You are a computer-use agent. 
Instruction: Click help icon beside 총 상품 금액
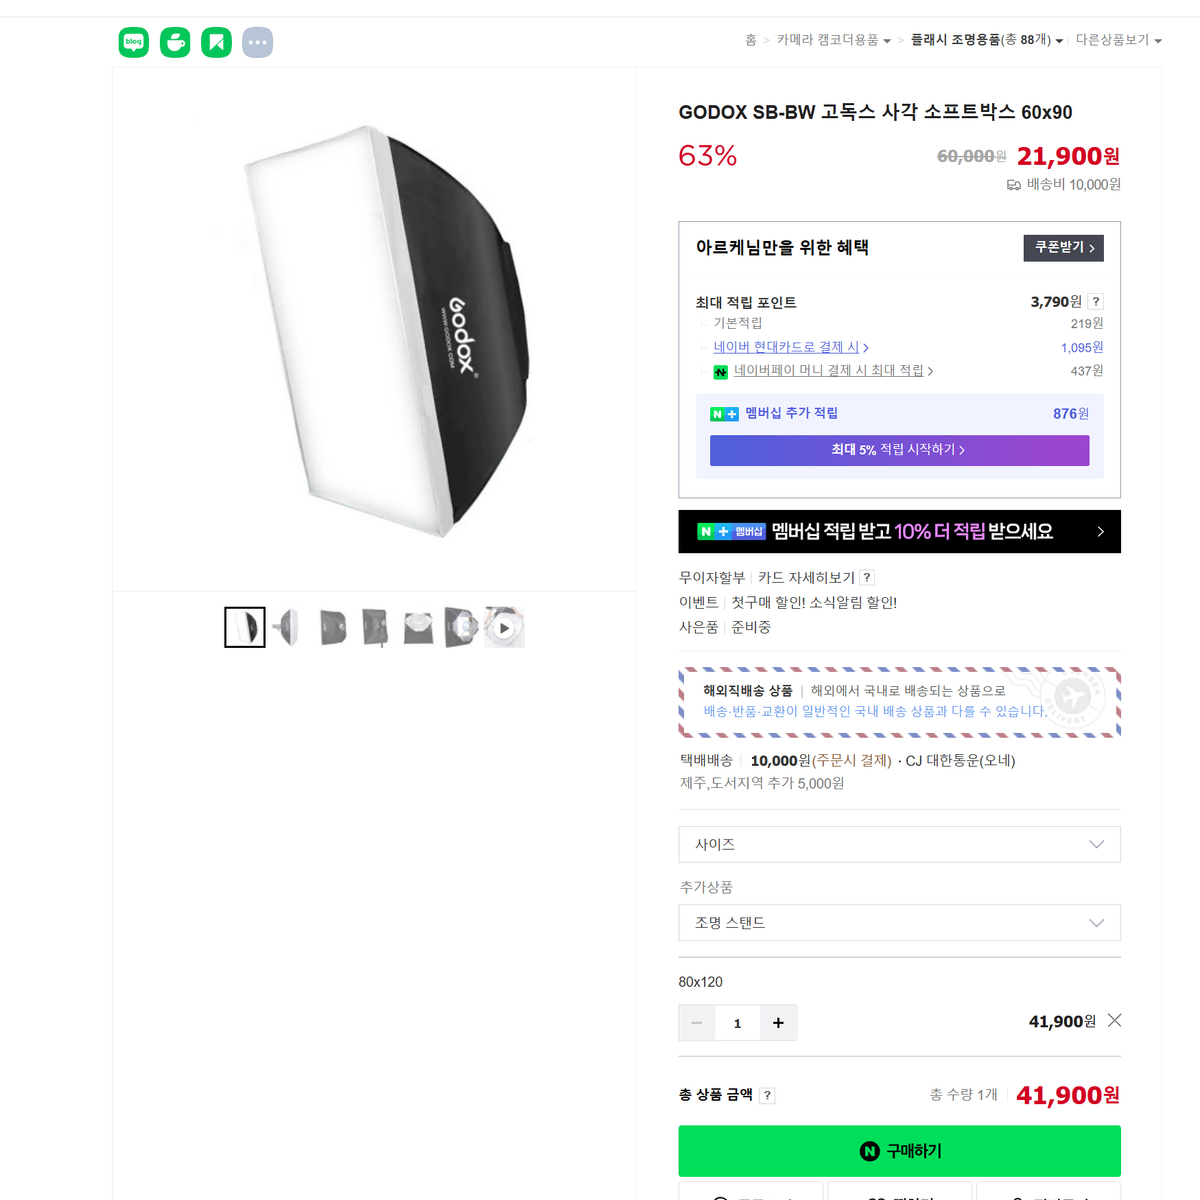(x=767, y=1095)
